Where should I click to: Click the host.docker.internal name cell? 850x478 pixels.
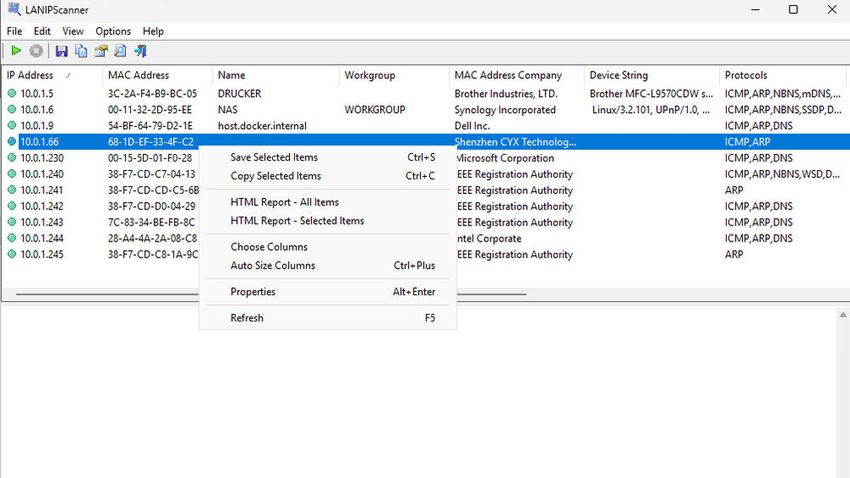(x=262, y=126)
